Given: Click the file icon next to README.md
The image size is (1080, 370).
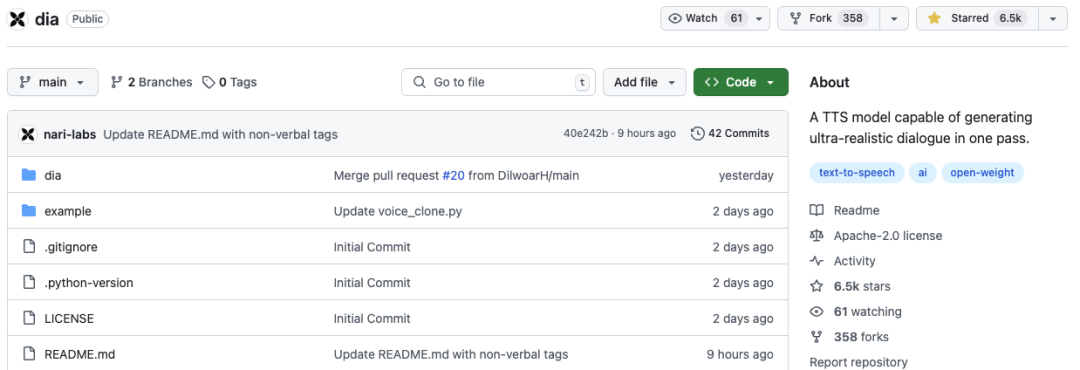Looking at the screenshot, I should coord(28,354).
